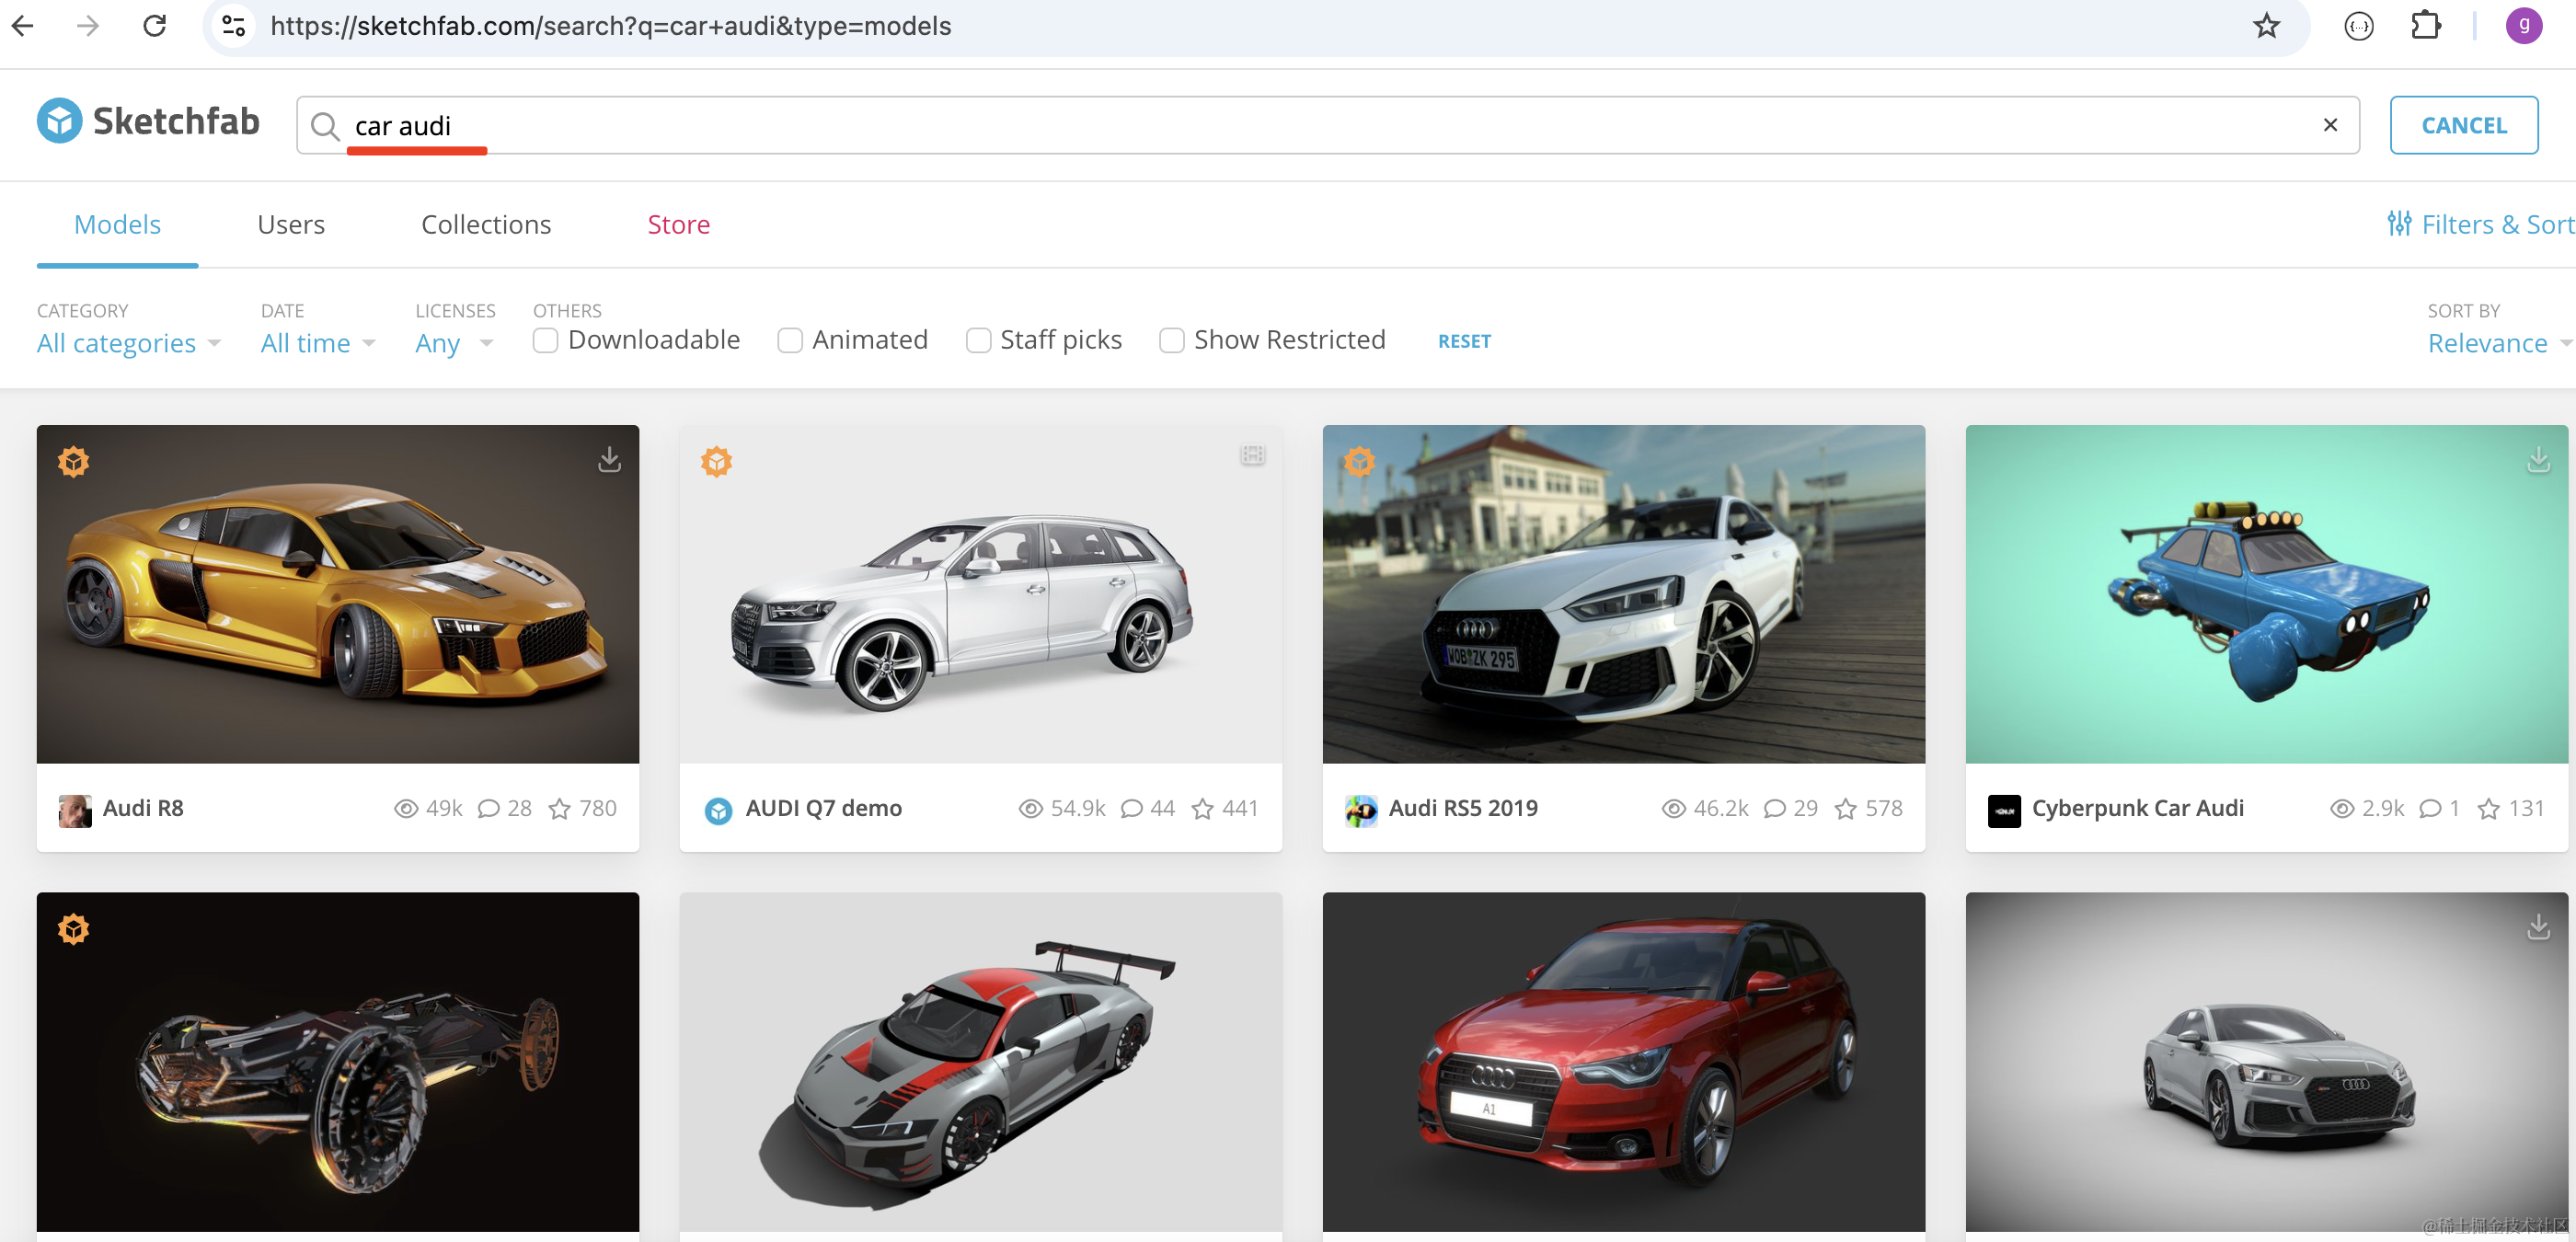Open the Sort by Relevance dropdown
Screen dimensions: 2576x1242
pos(2499,343)
